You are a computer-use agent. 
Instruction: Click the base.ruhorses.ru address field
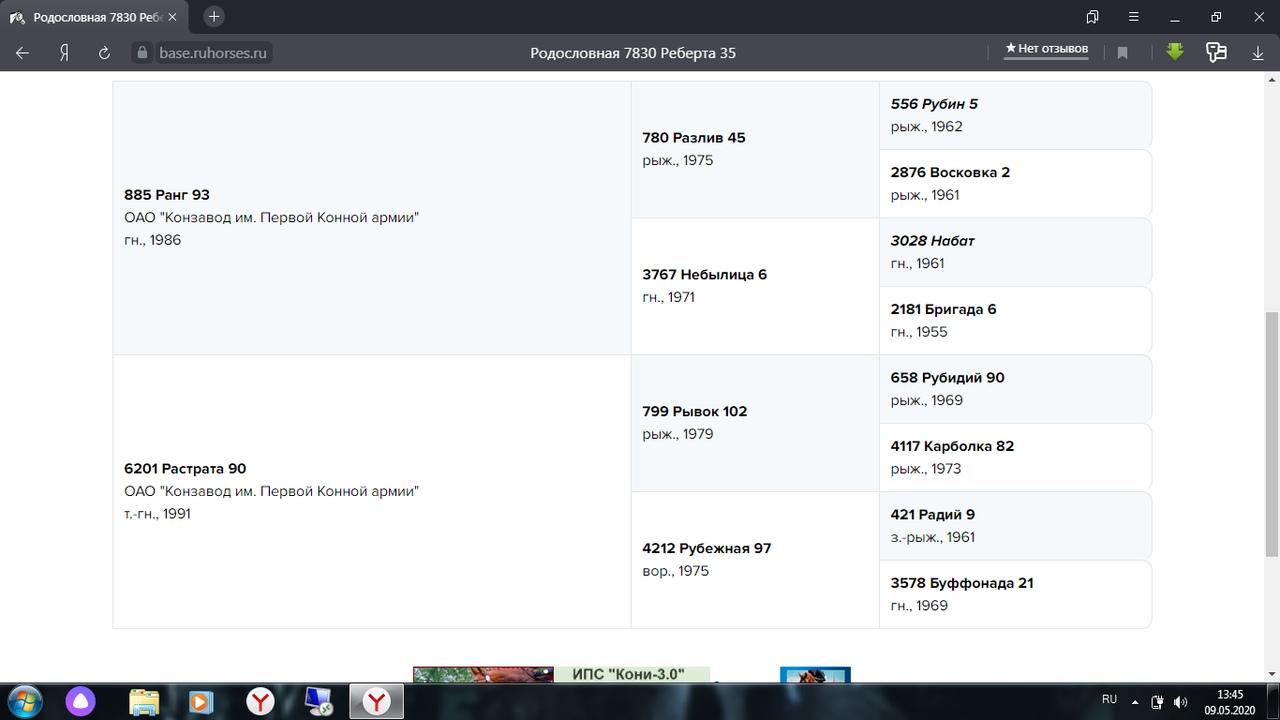pos(213,53)
